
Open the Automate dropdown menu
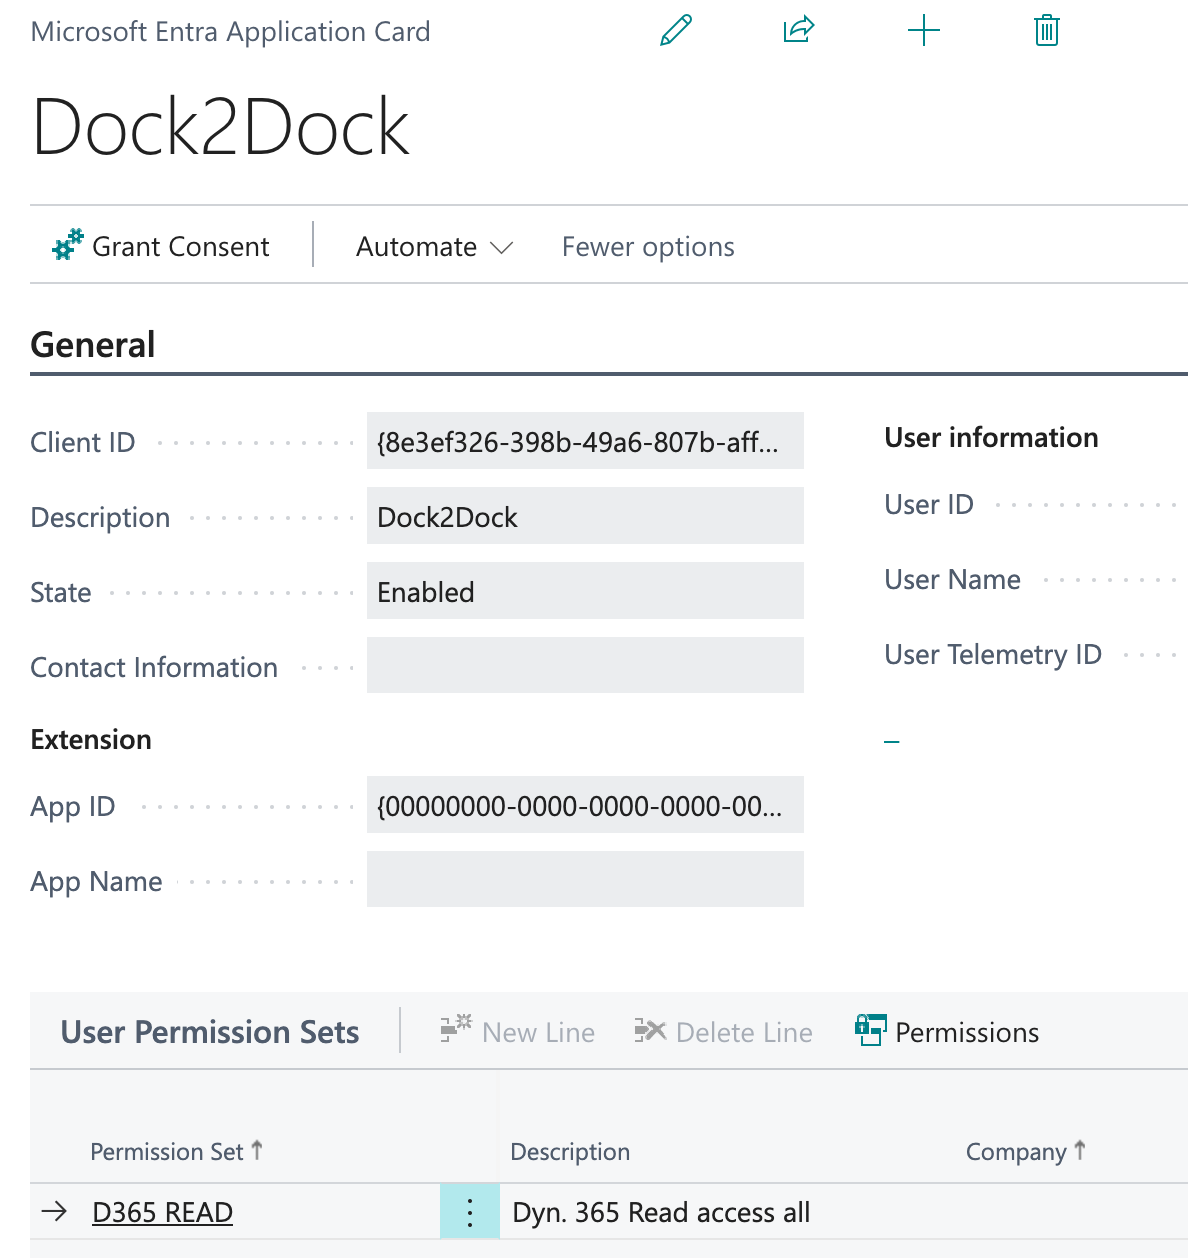pyautogui.click(x=434, y=246)
